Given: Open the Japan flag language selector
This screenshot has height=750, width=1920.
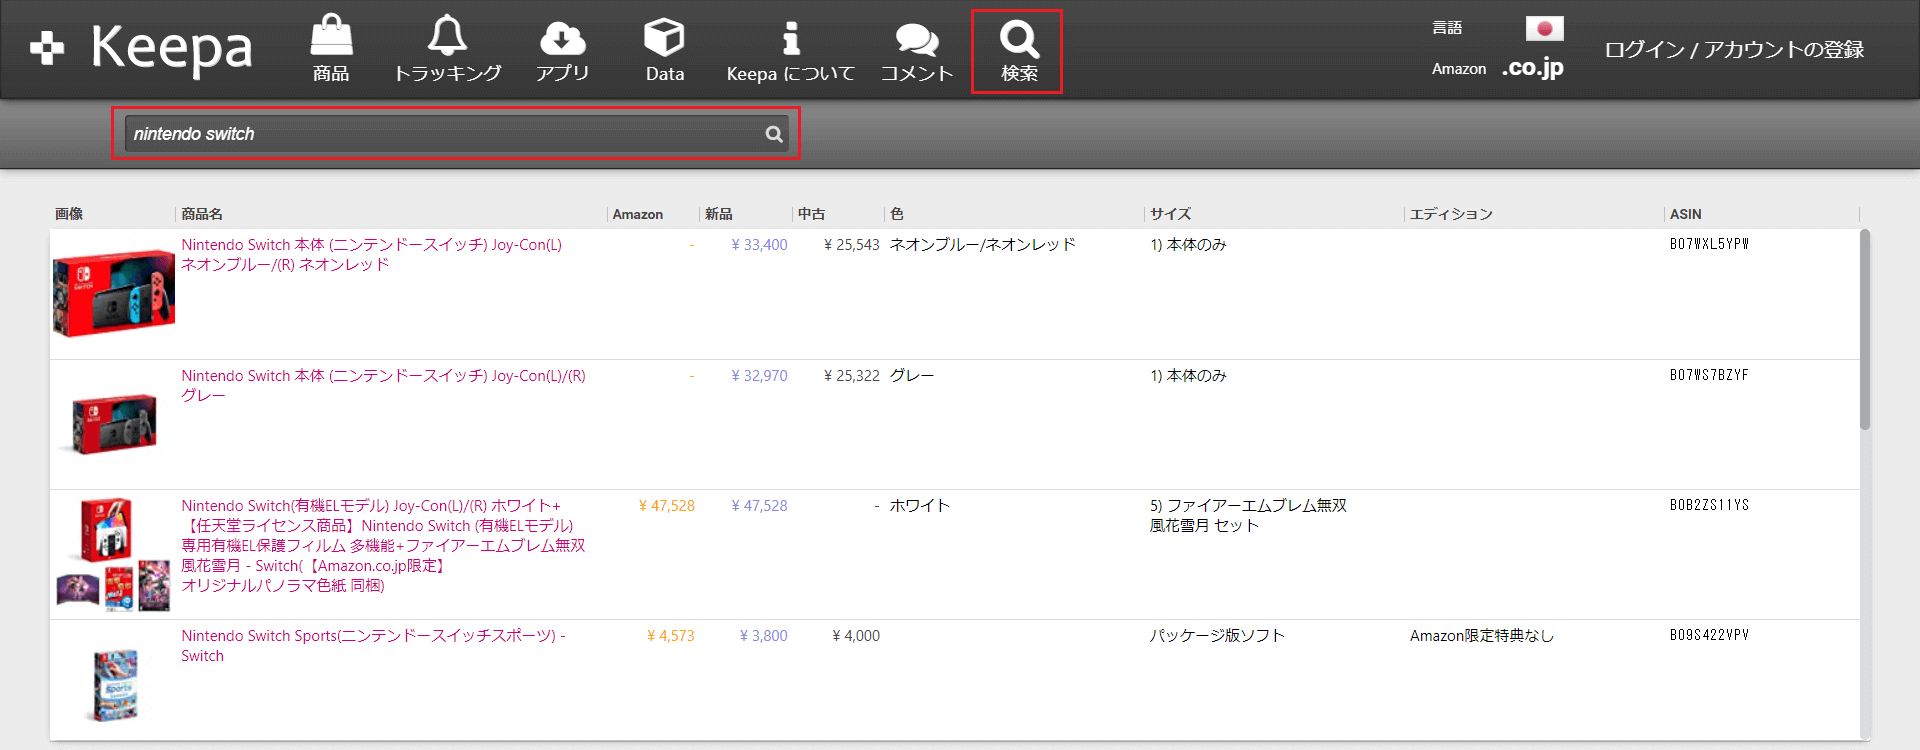Looking at the screenshot, I should tap(1544, 28).
